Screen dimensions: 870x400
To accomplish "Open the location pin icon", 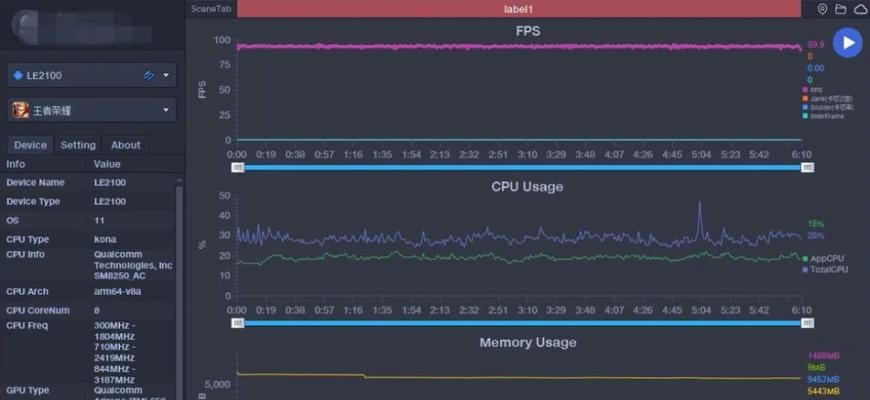I will [x=823, y=9].
